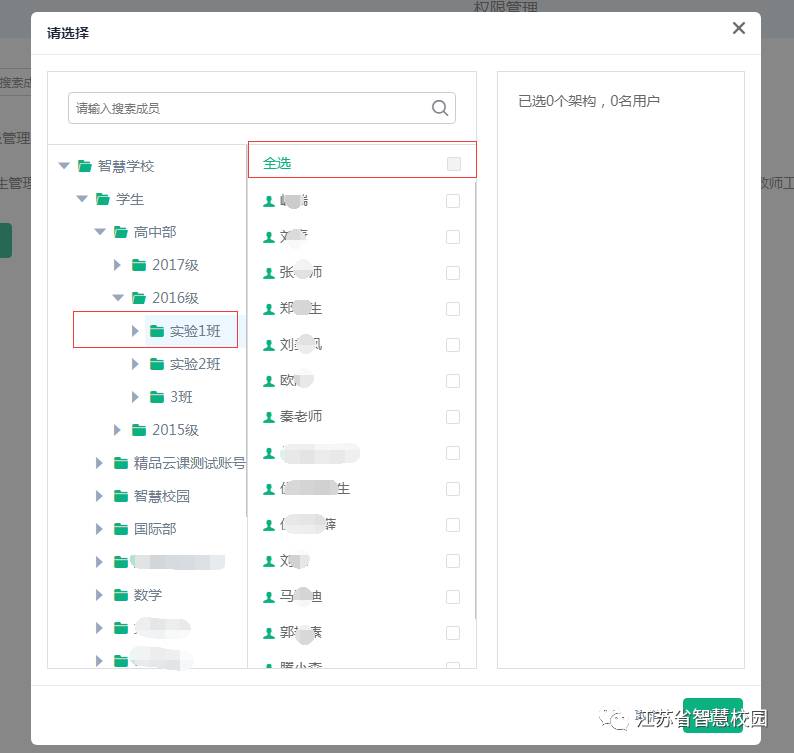
Task: Select the 实验2班 tree label
Action: (x=195, y=364)
